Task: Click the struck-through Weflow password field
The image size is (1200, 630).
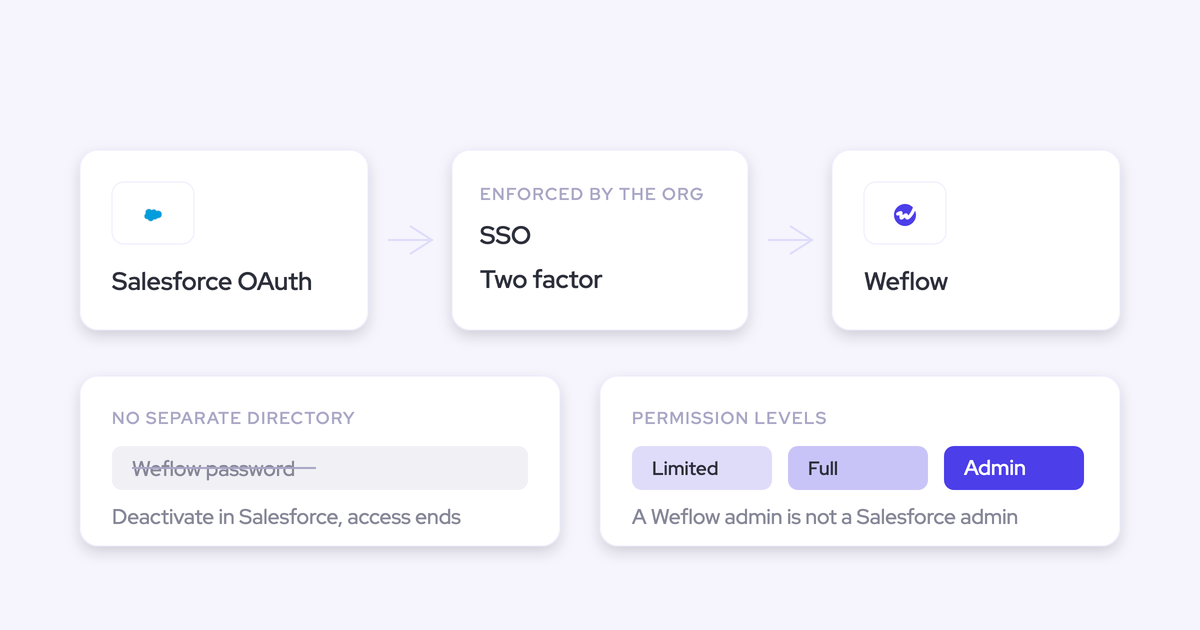Action: click(x=320, y=468)
